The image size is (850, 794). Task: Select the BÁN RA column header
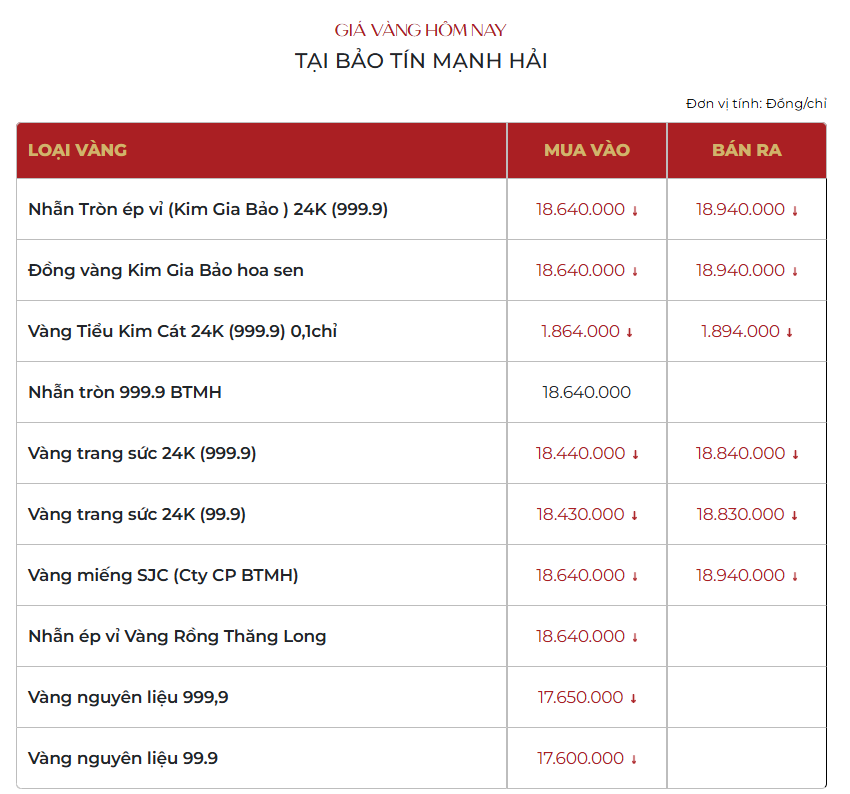pyautogui.click(x=745, y=149)
